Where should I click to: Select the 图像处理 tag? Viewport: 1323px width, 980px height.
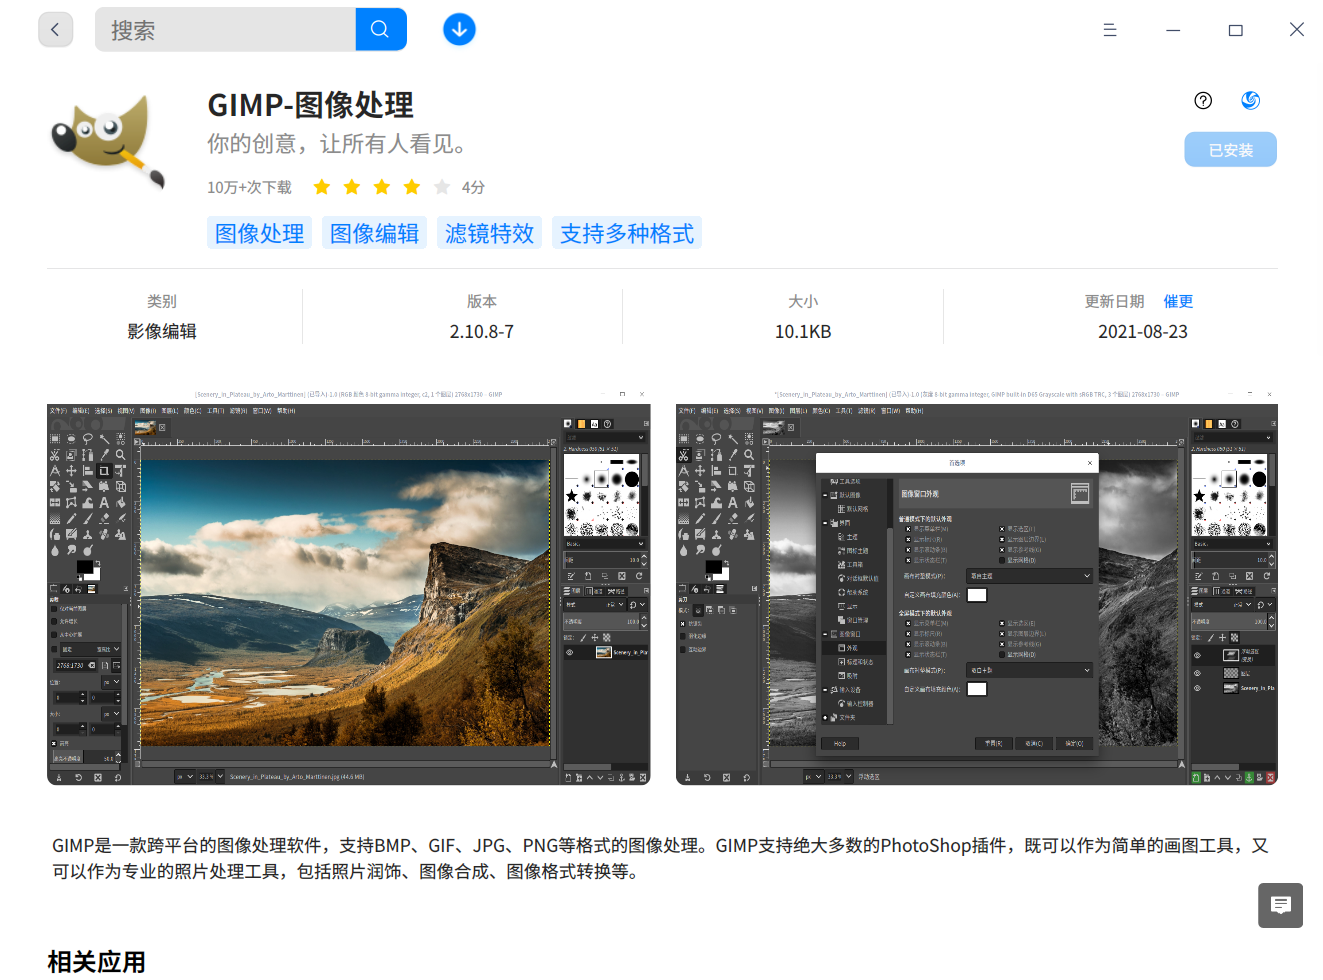[x=259, y=232]
